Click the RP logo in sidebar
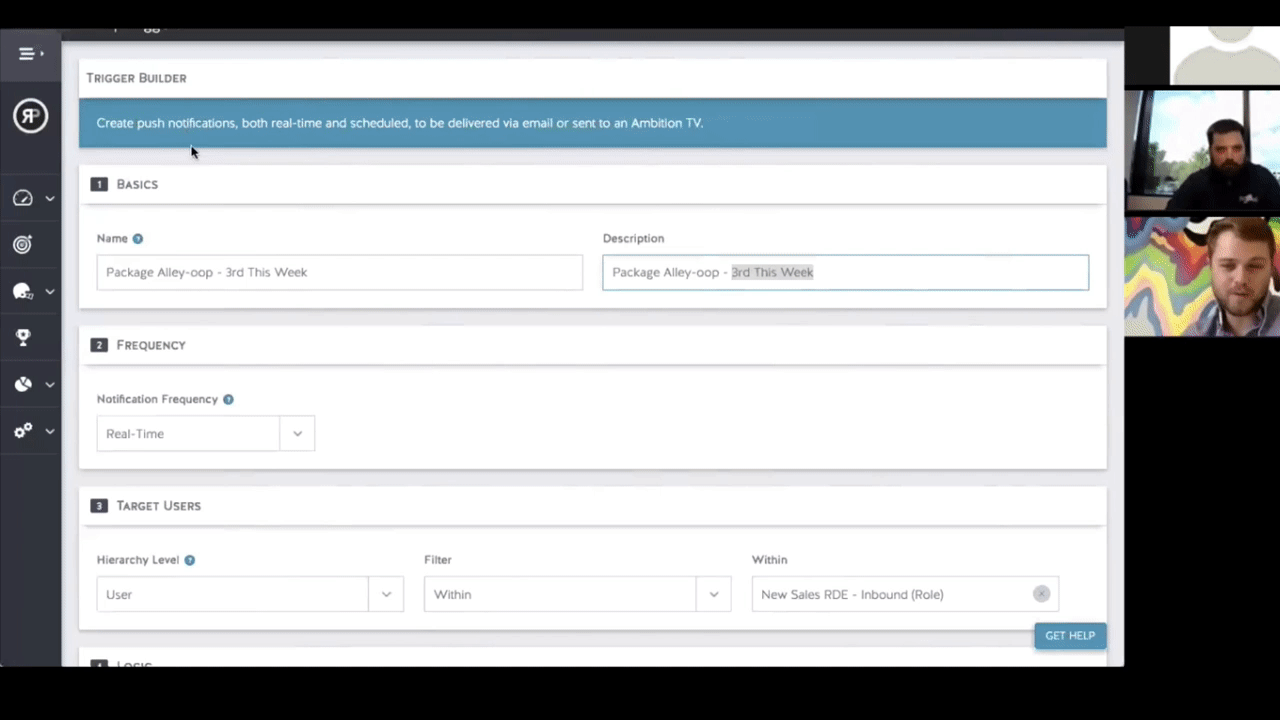The image size is (1280, 720). point(30,117)
